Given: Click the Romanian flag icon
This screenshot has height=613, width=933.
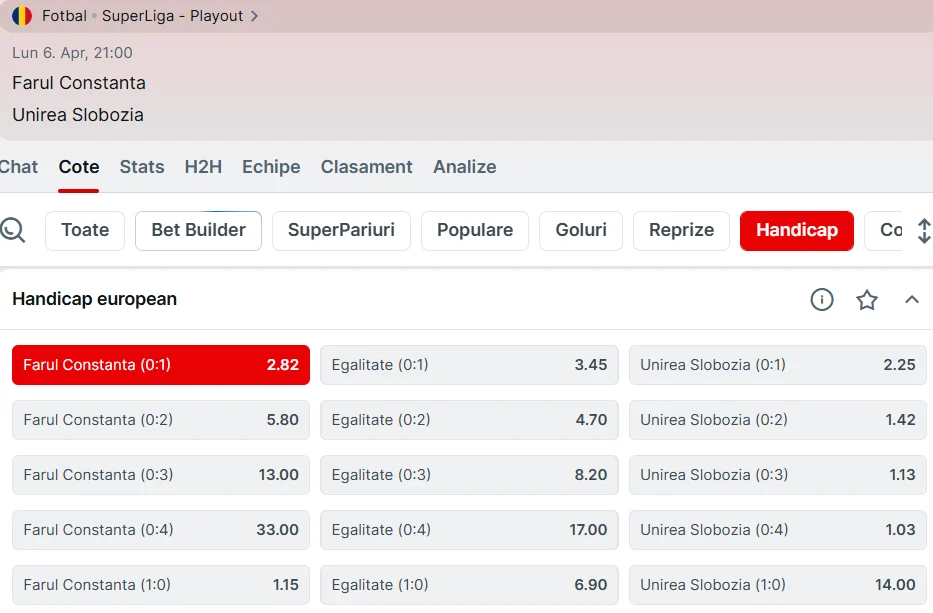Looking at the screenshot, I should click(x=22, y=16).
